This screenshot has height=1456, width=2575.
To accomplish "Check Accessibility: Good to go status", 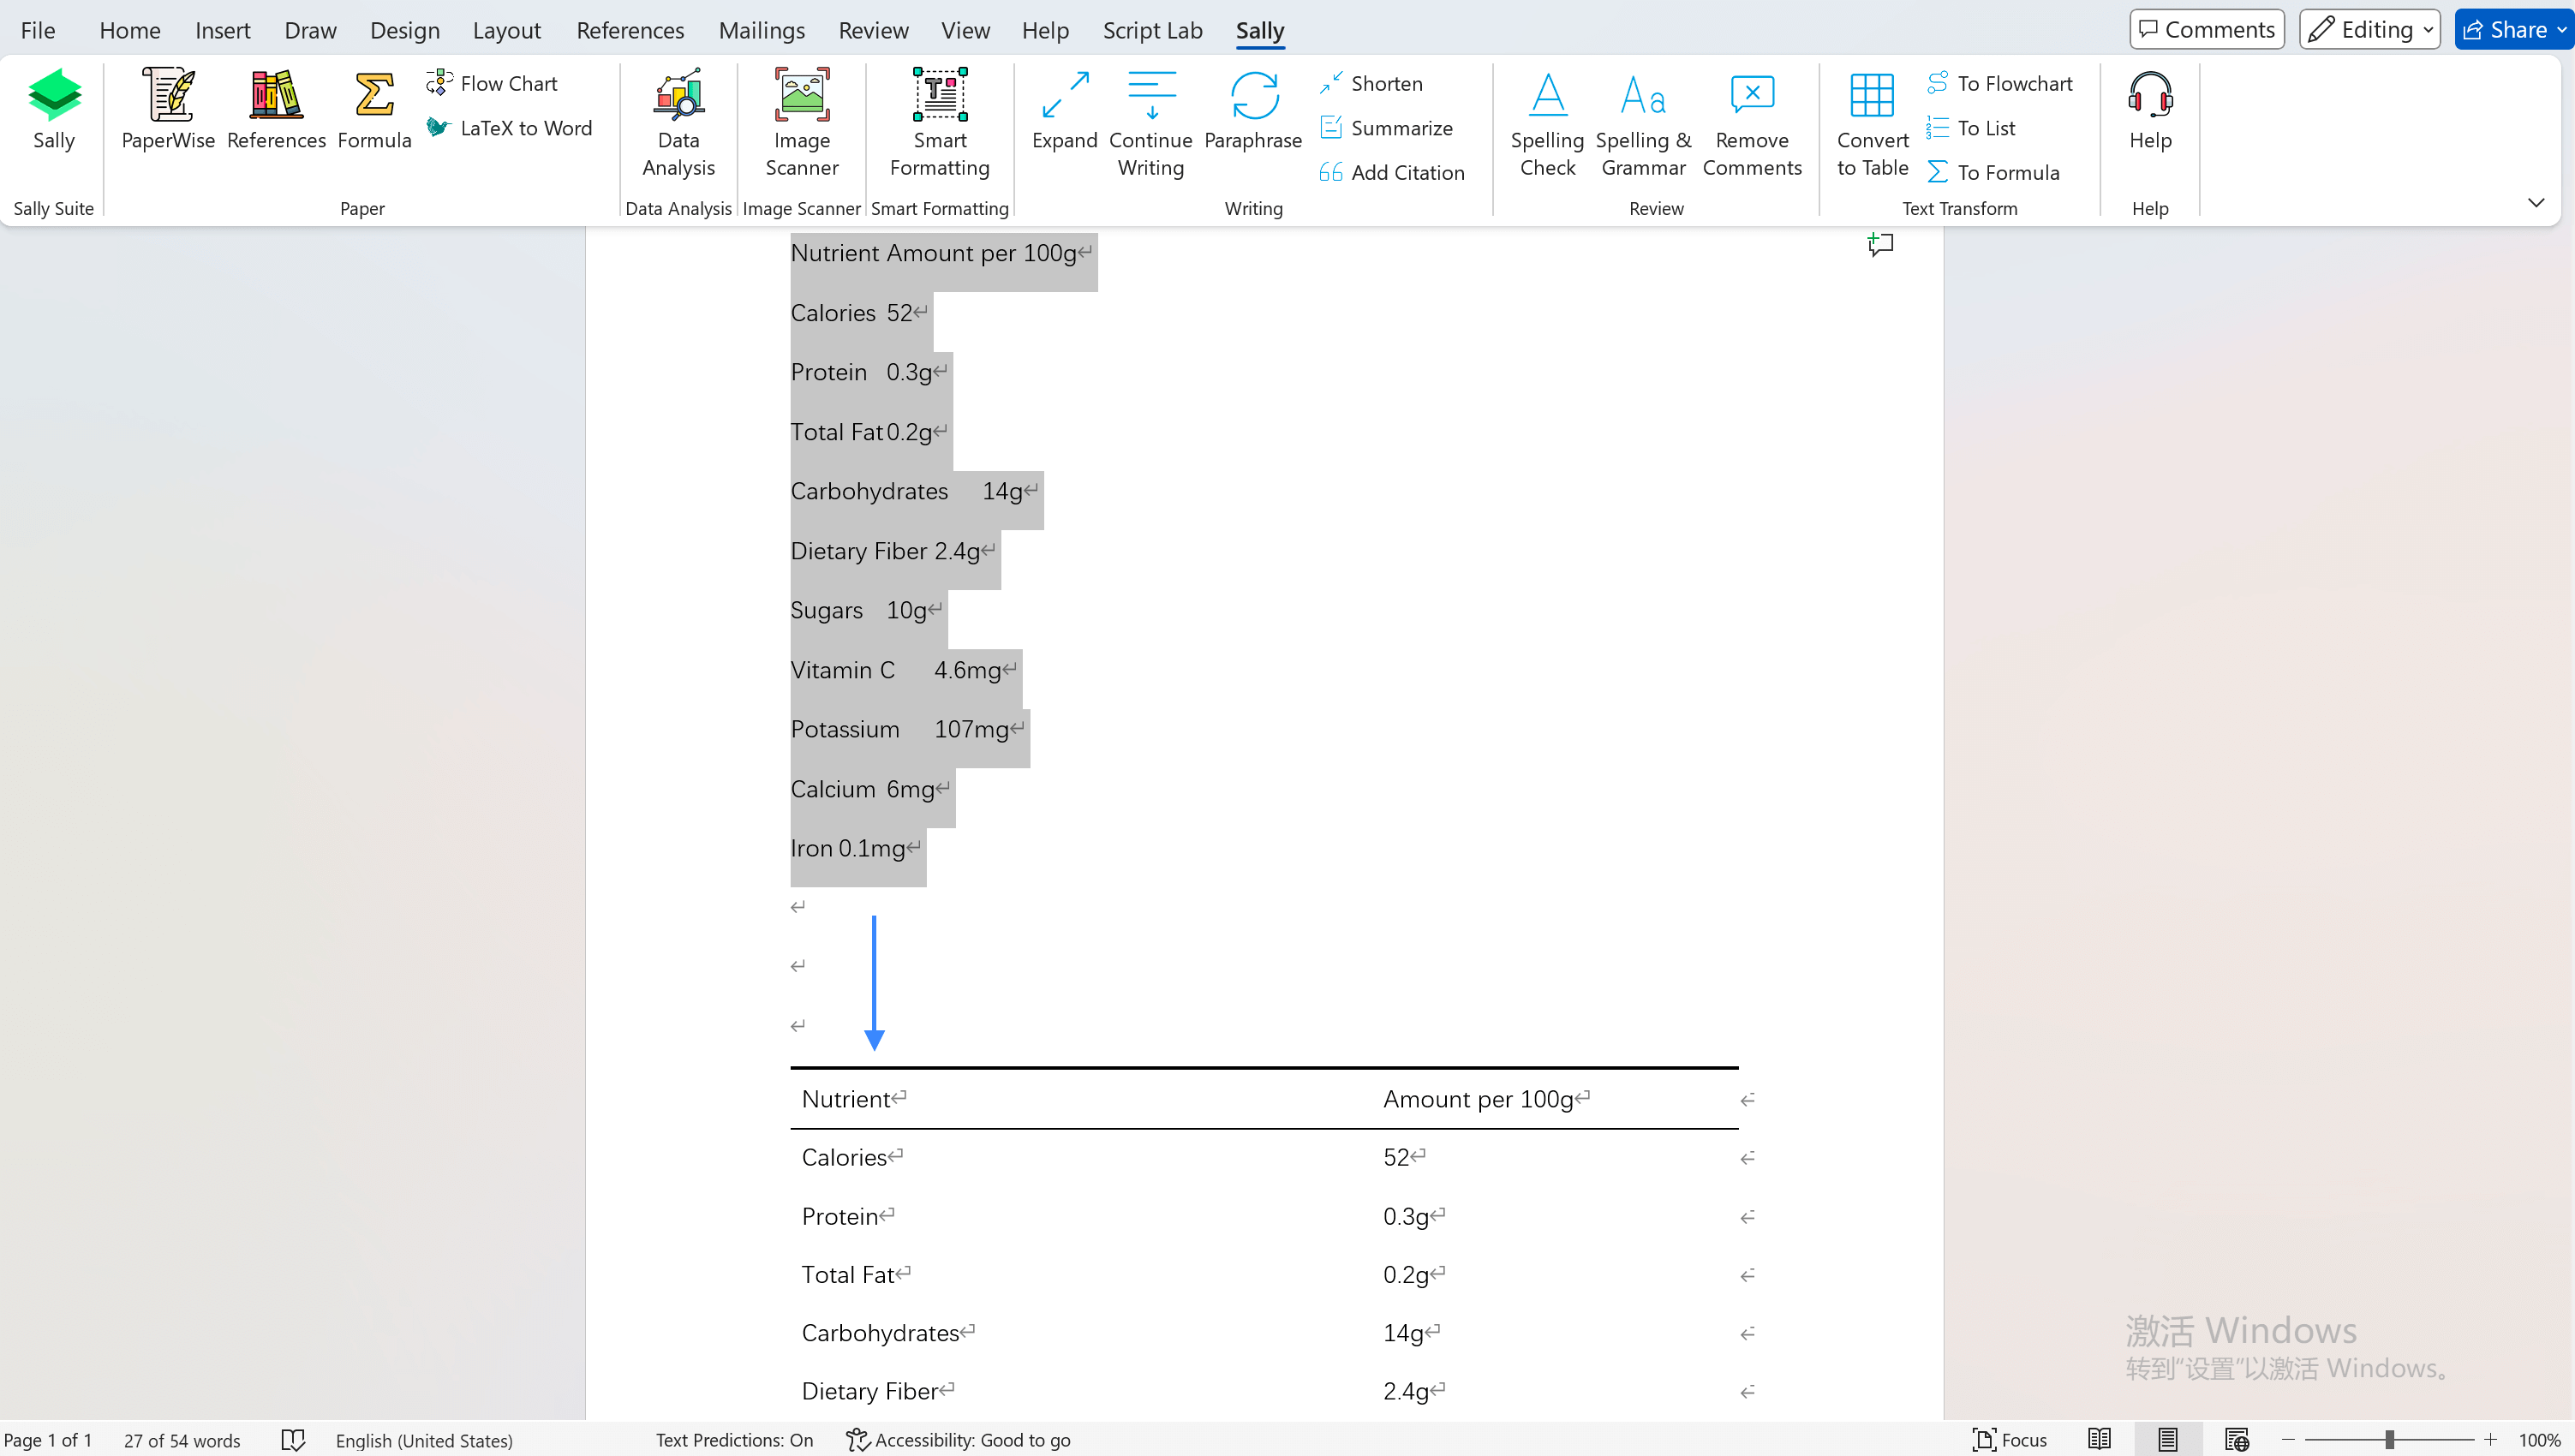I will [x=958, y=1440].
